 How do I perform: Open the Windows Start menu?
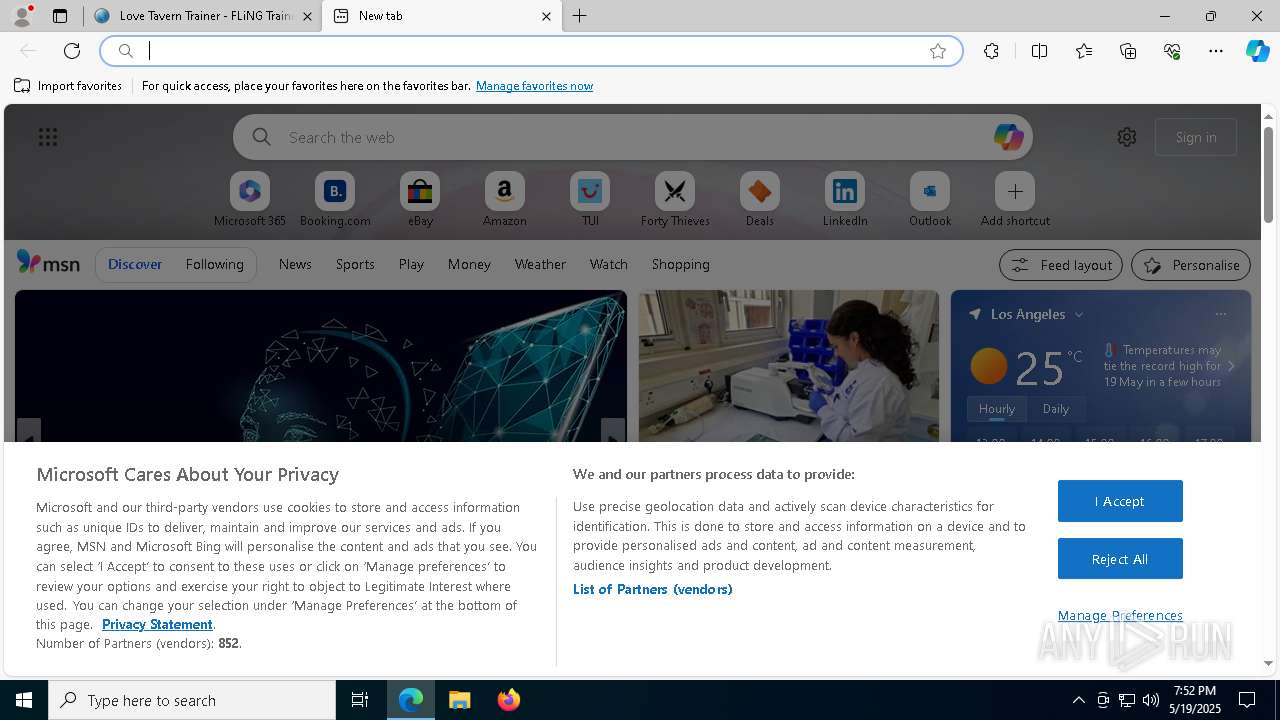(x=24, y=700)
